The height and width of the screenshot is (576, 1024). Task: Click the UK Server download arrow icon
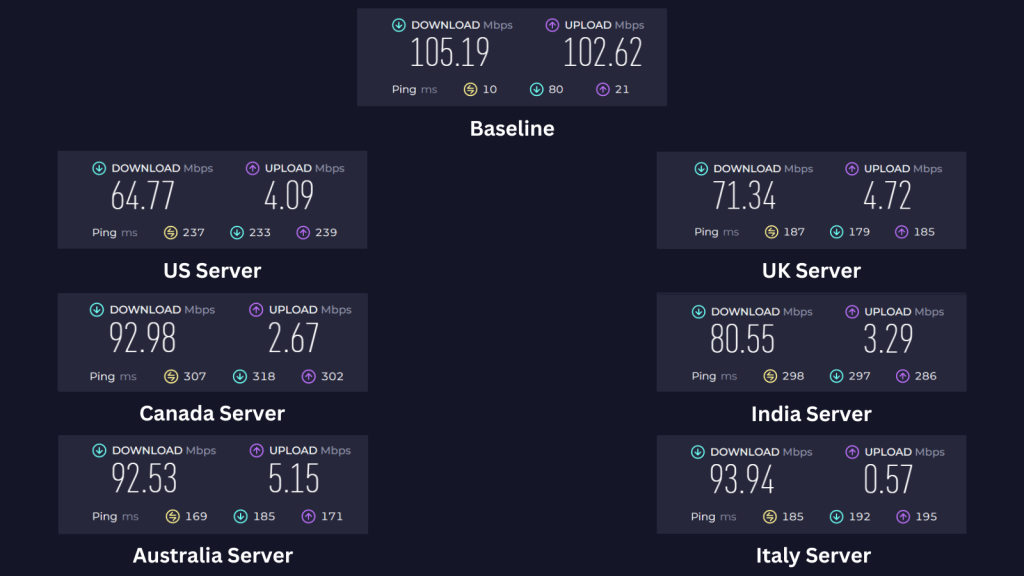coord(701,169)
